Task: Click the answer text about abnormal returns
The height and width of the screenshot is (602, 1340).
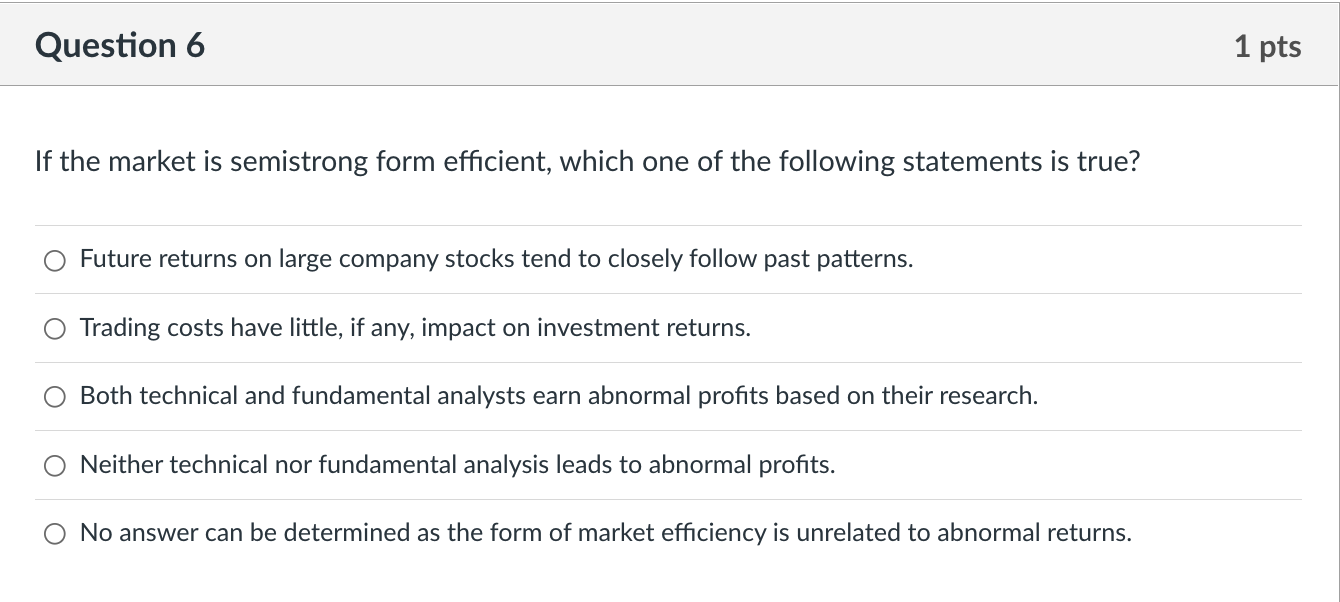Action: [x=605, y=532]
